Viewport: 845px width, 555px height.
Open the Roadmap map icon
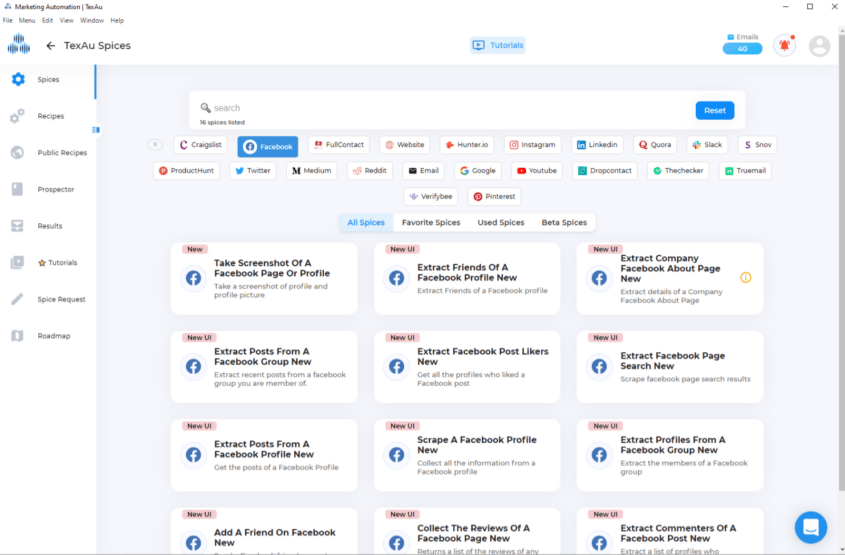click(x=17, y=336)
